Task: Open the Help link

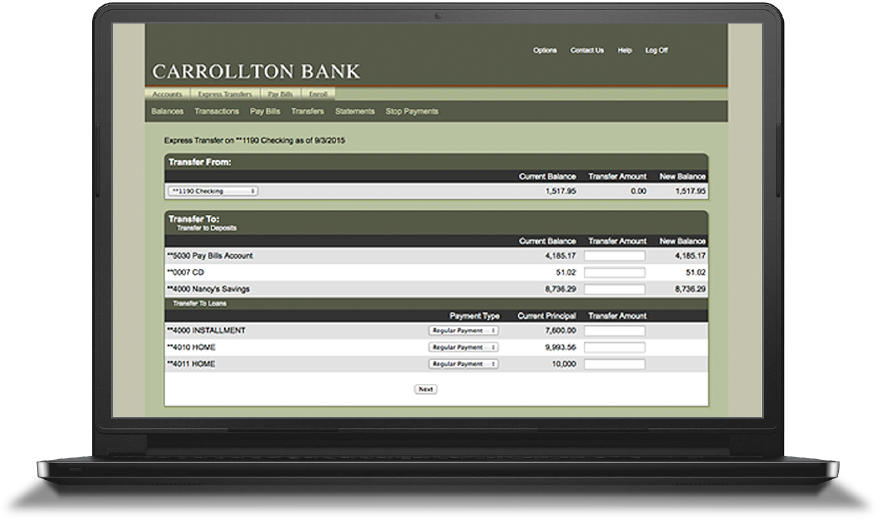Action: point(625,50)
